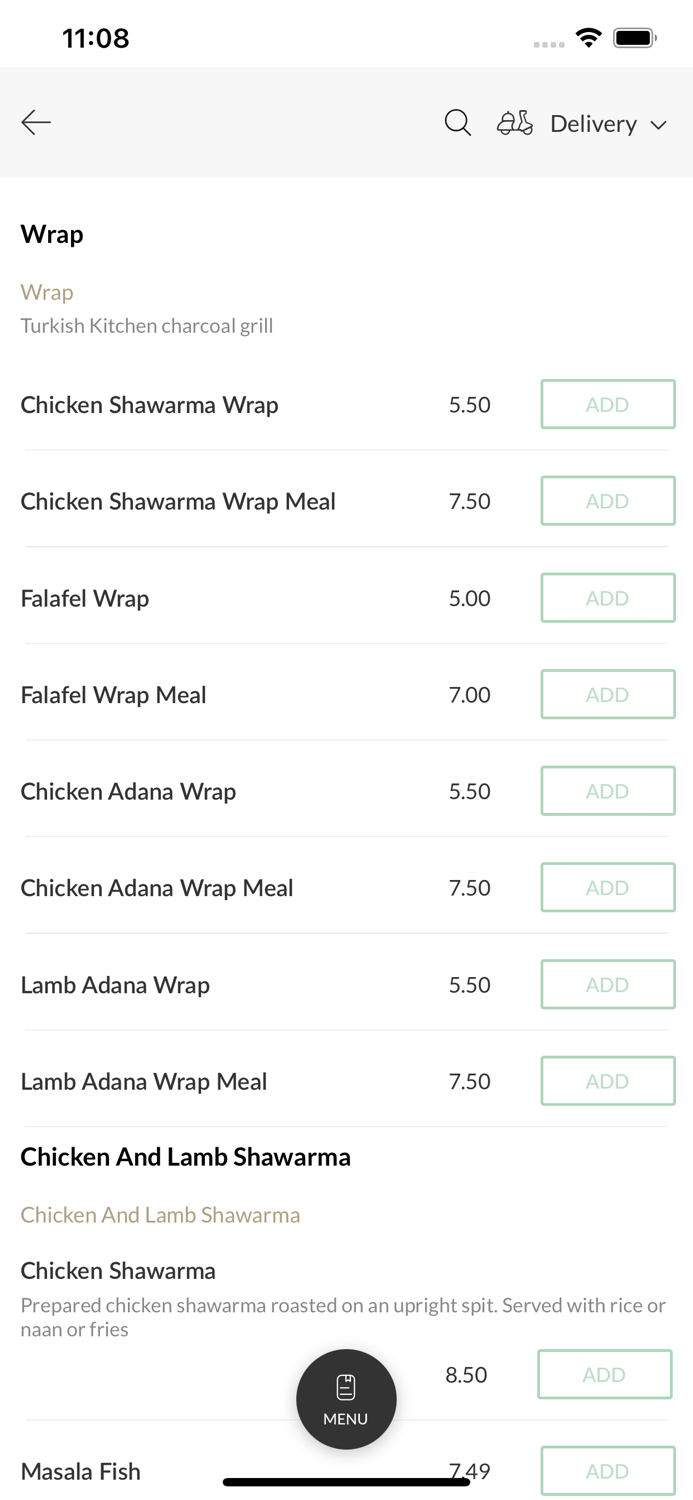
Task: Add Masala Fish to order
Action: pos(608,1471)
